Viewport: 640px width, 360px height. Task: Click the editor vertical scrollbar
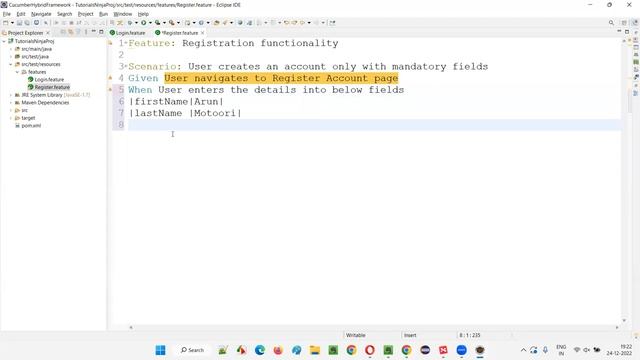coord(624,180)
